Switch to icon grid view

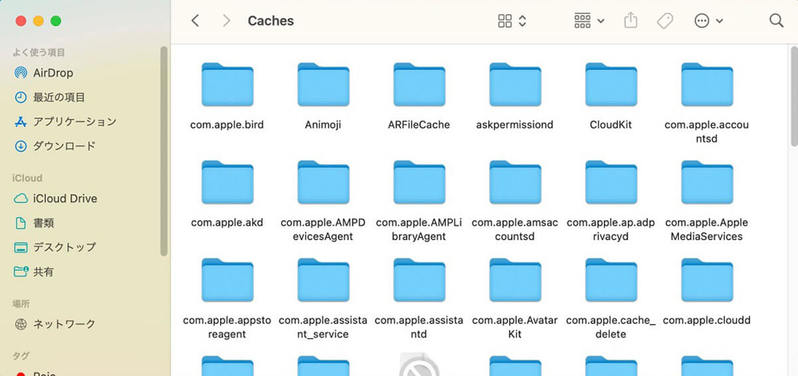[x=504, y=21]
